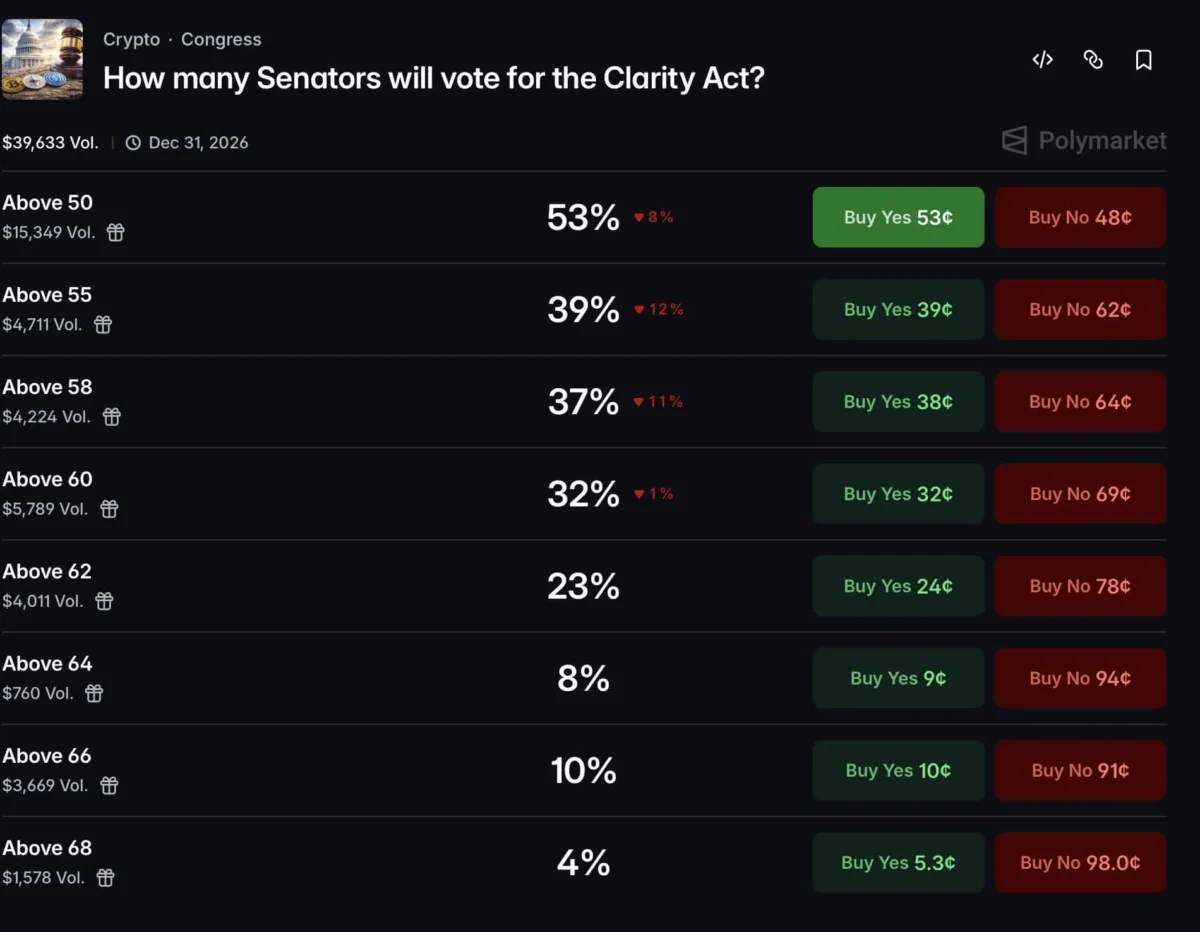Open the Crypto category link

pos(131,39)
